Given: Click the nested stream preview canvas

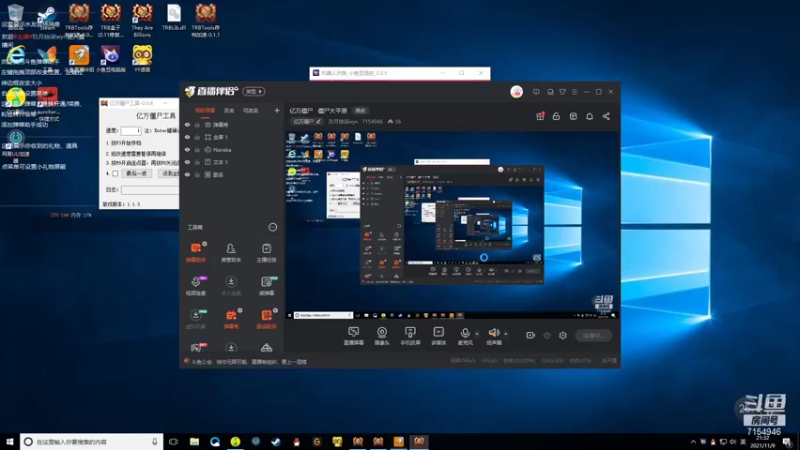Looking at the screenshot, I should (452, 224).
